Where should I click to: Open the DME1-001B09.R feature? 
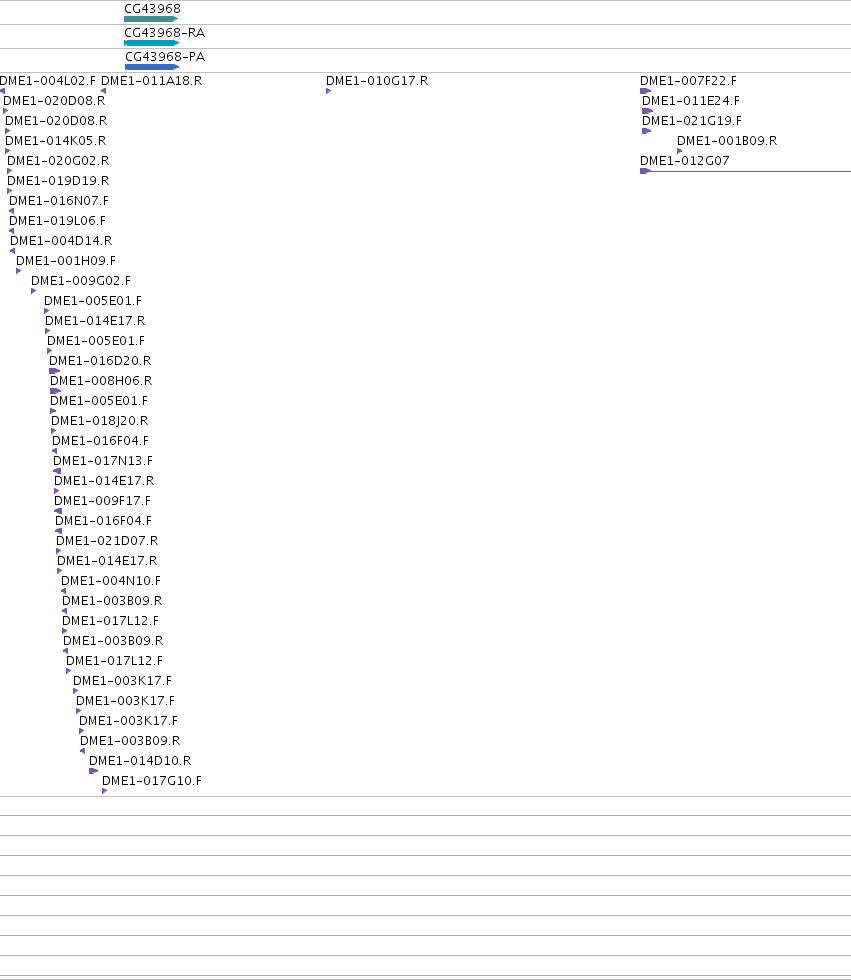click(x=727, y=141)
